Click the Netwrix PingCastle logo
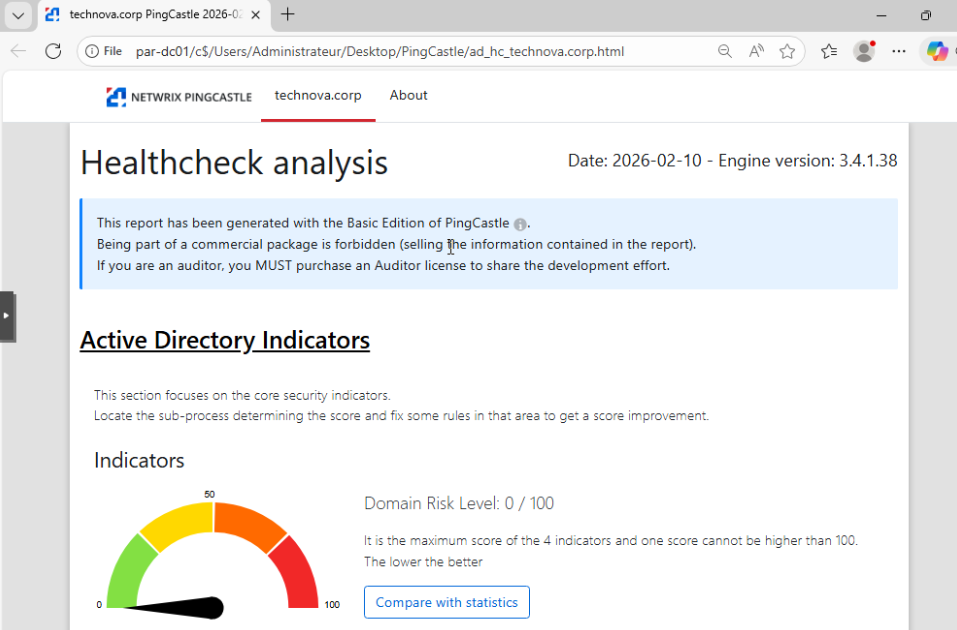Image resolution: width=957 pixels, height=630 pixels. pos(178,96)
